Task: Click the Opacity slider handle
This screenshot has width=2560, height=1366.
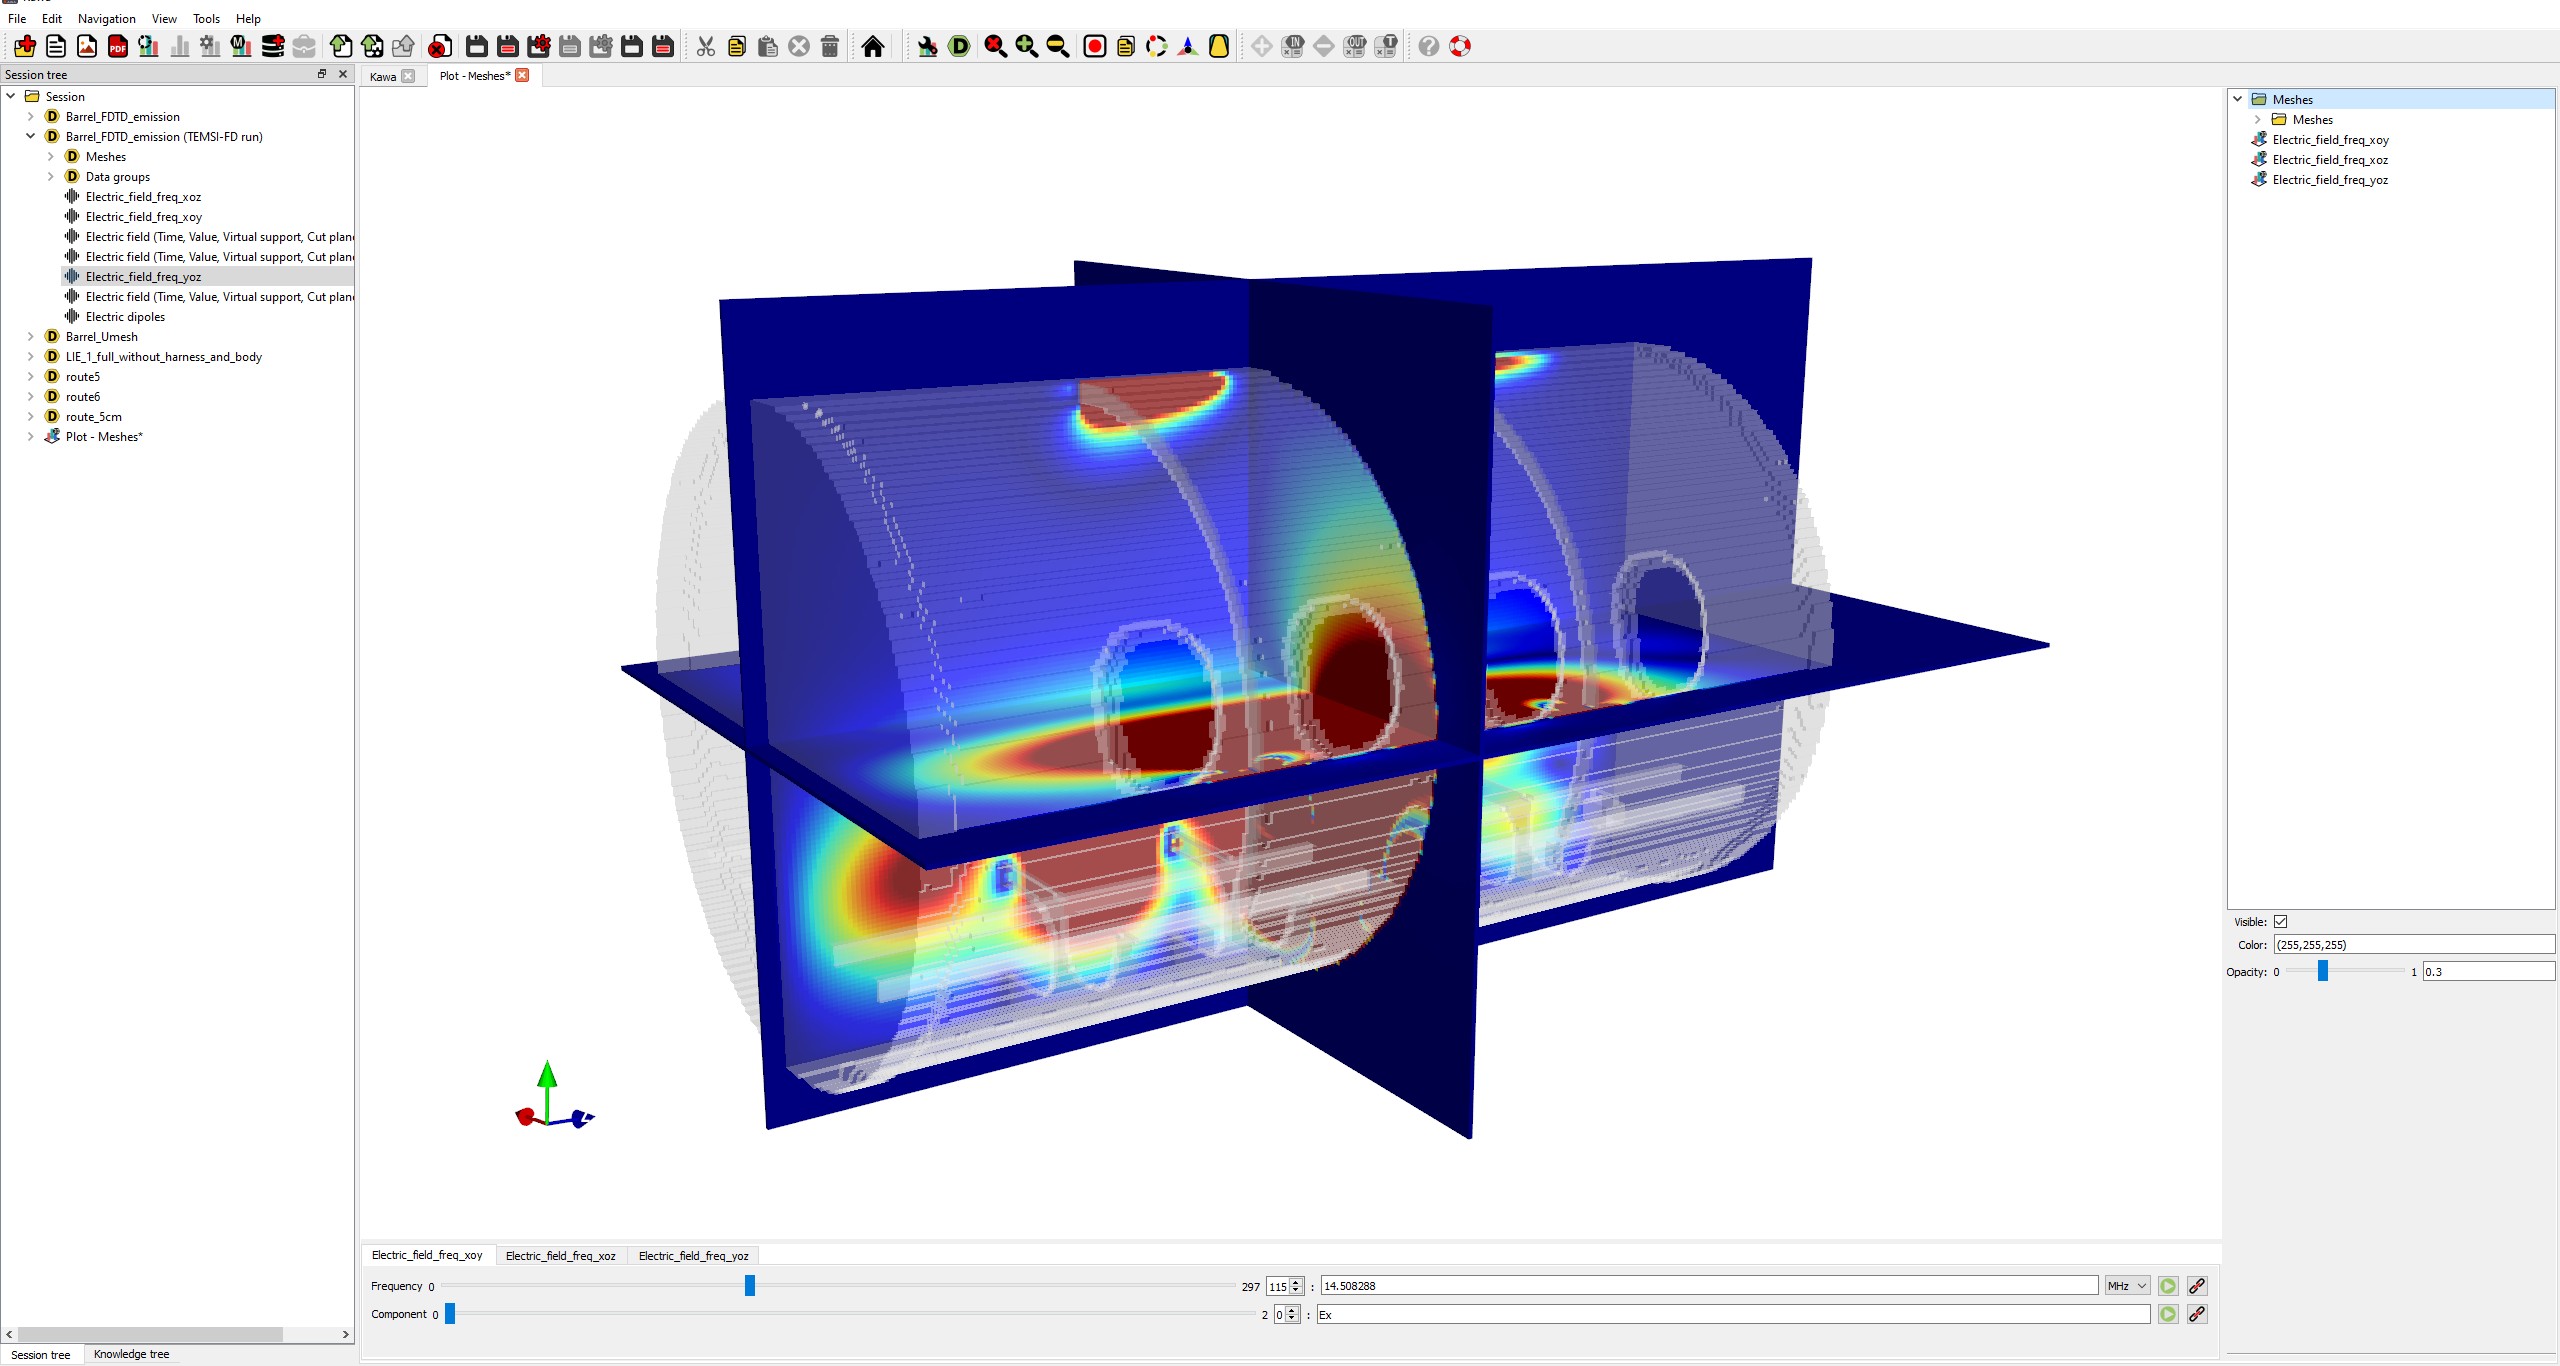Action: (2323, 971)
